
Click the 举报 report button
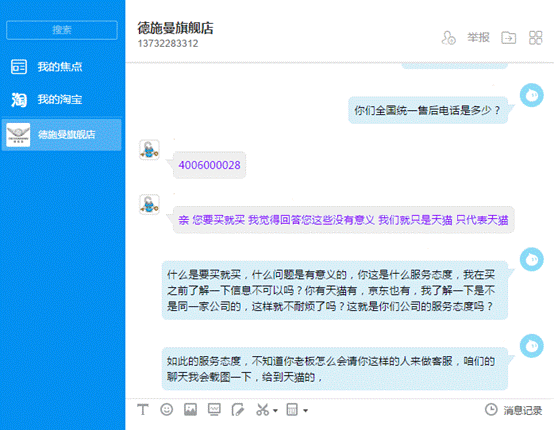[x=478, y=37]
